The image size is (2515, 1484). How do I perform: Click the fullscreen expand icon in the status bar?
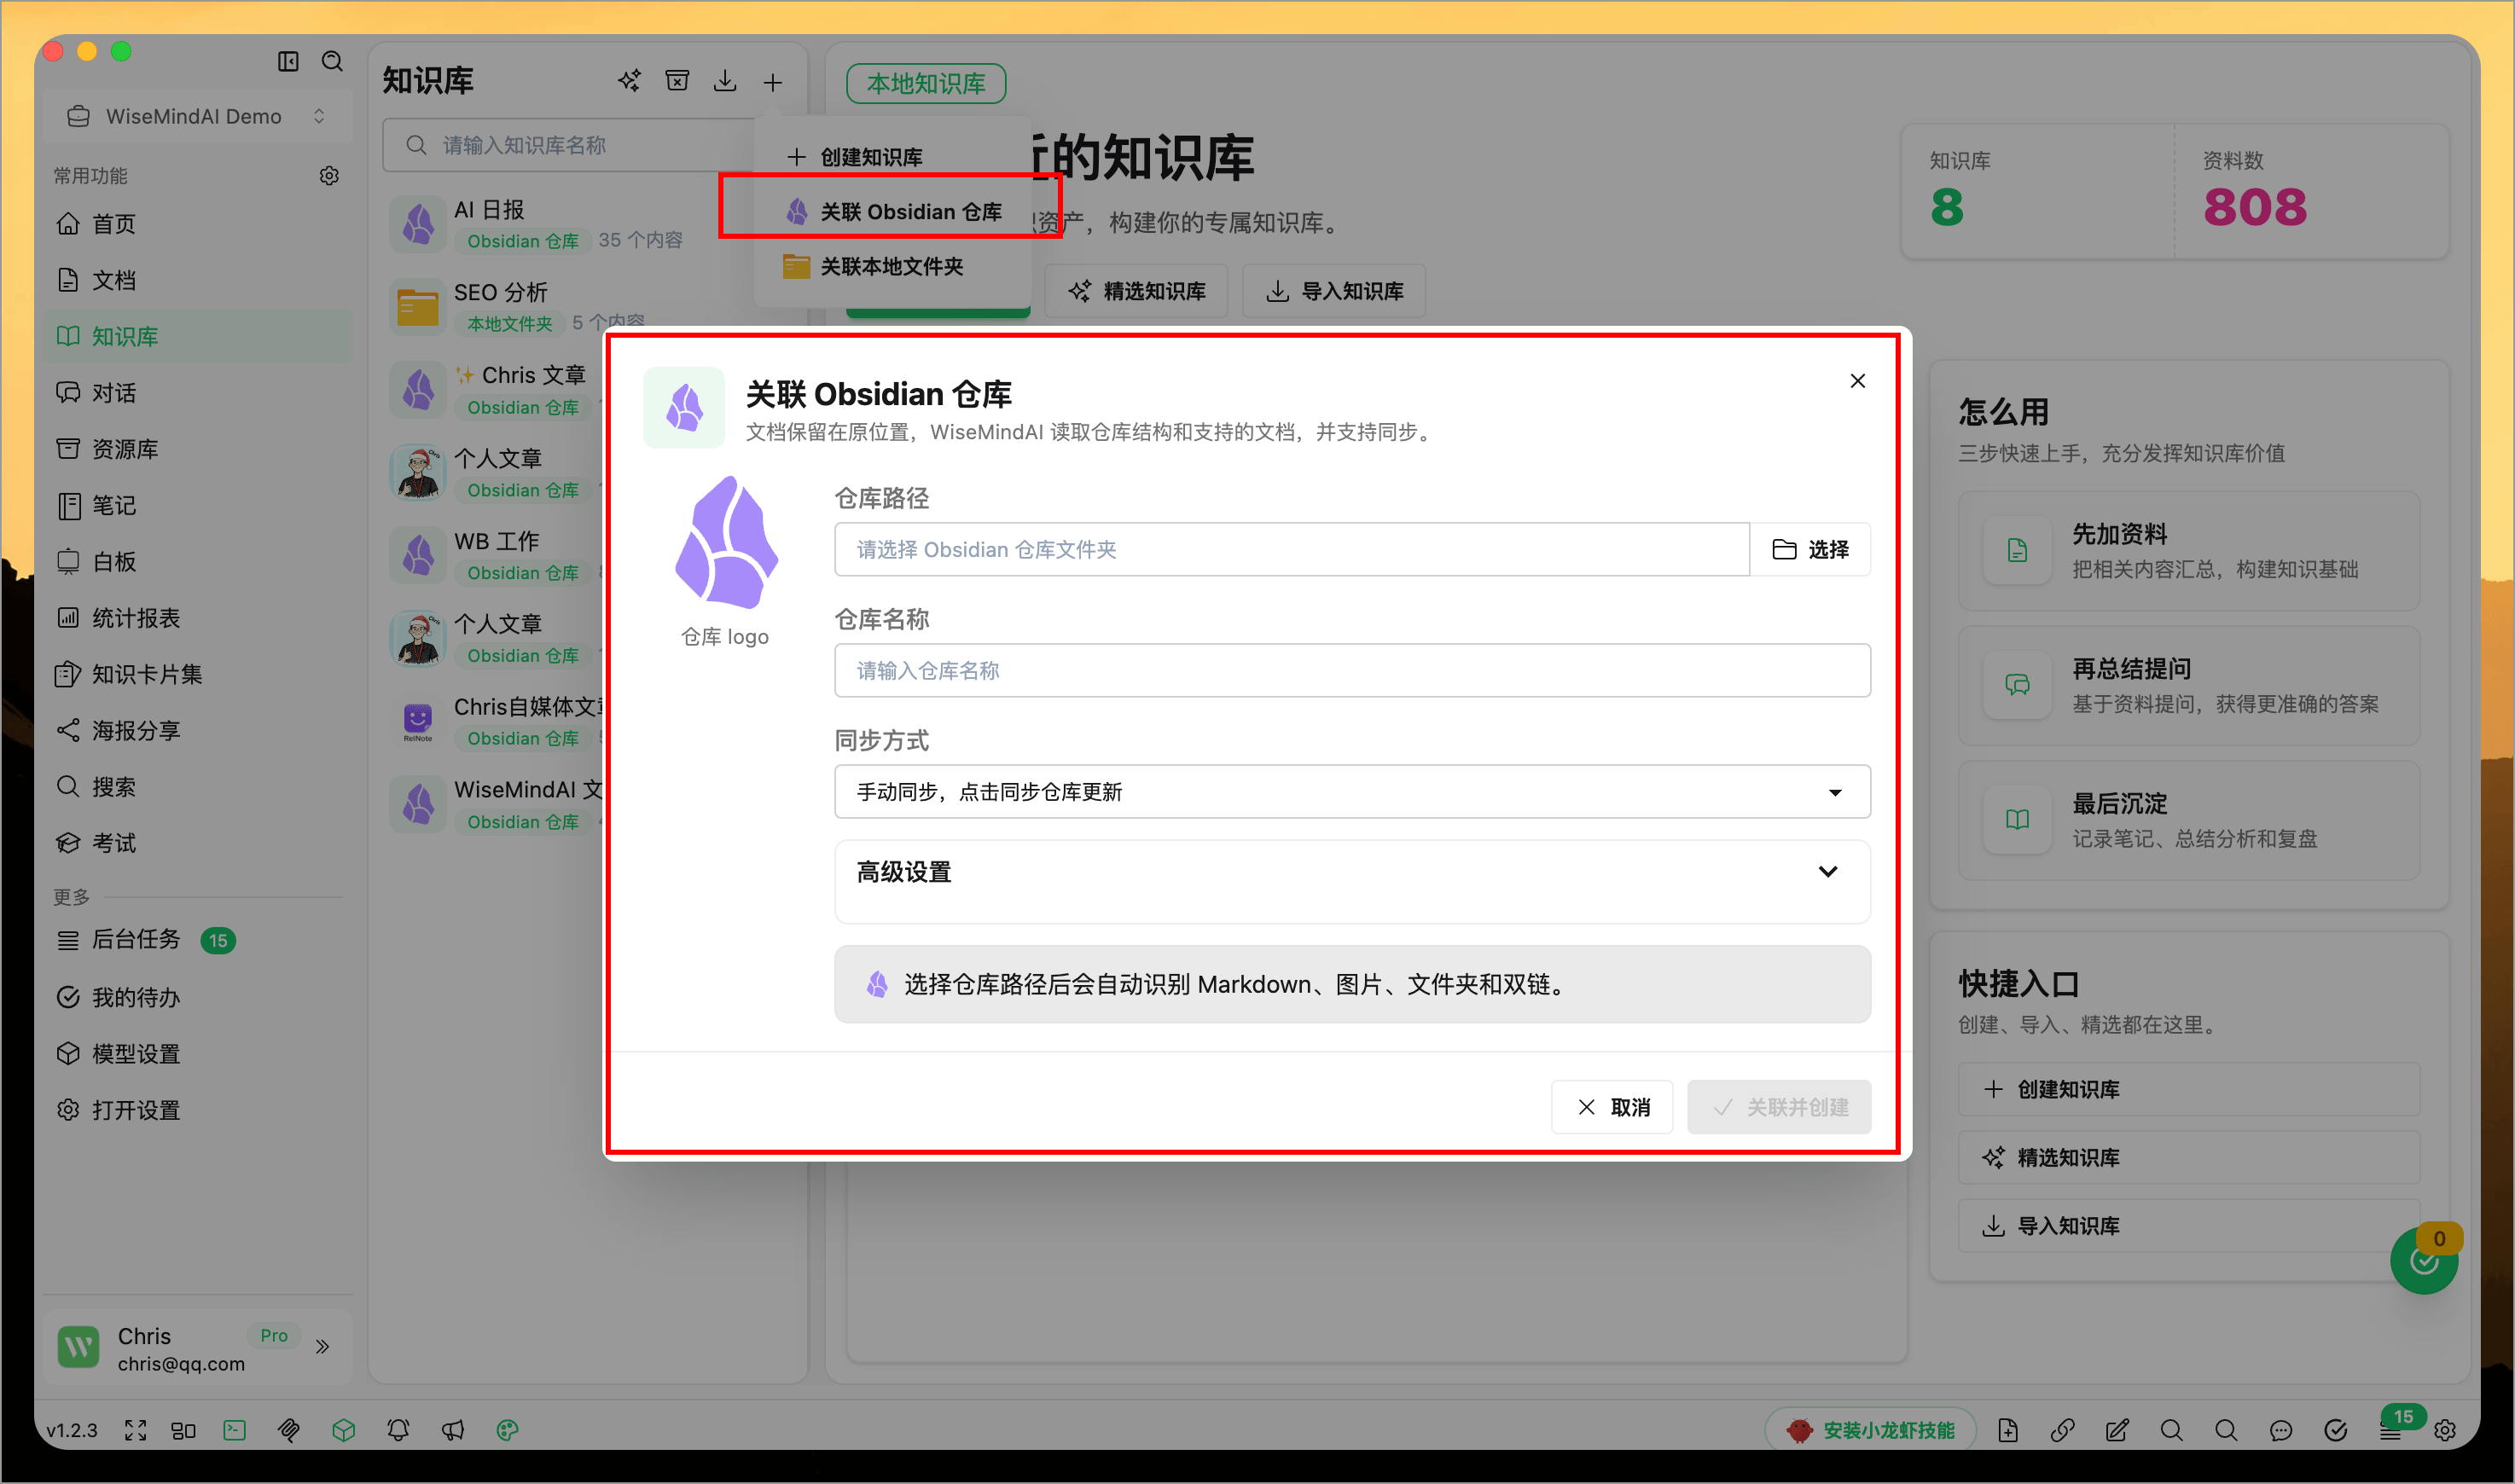135,1430
